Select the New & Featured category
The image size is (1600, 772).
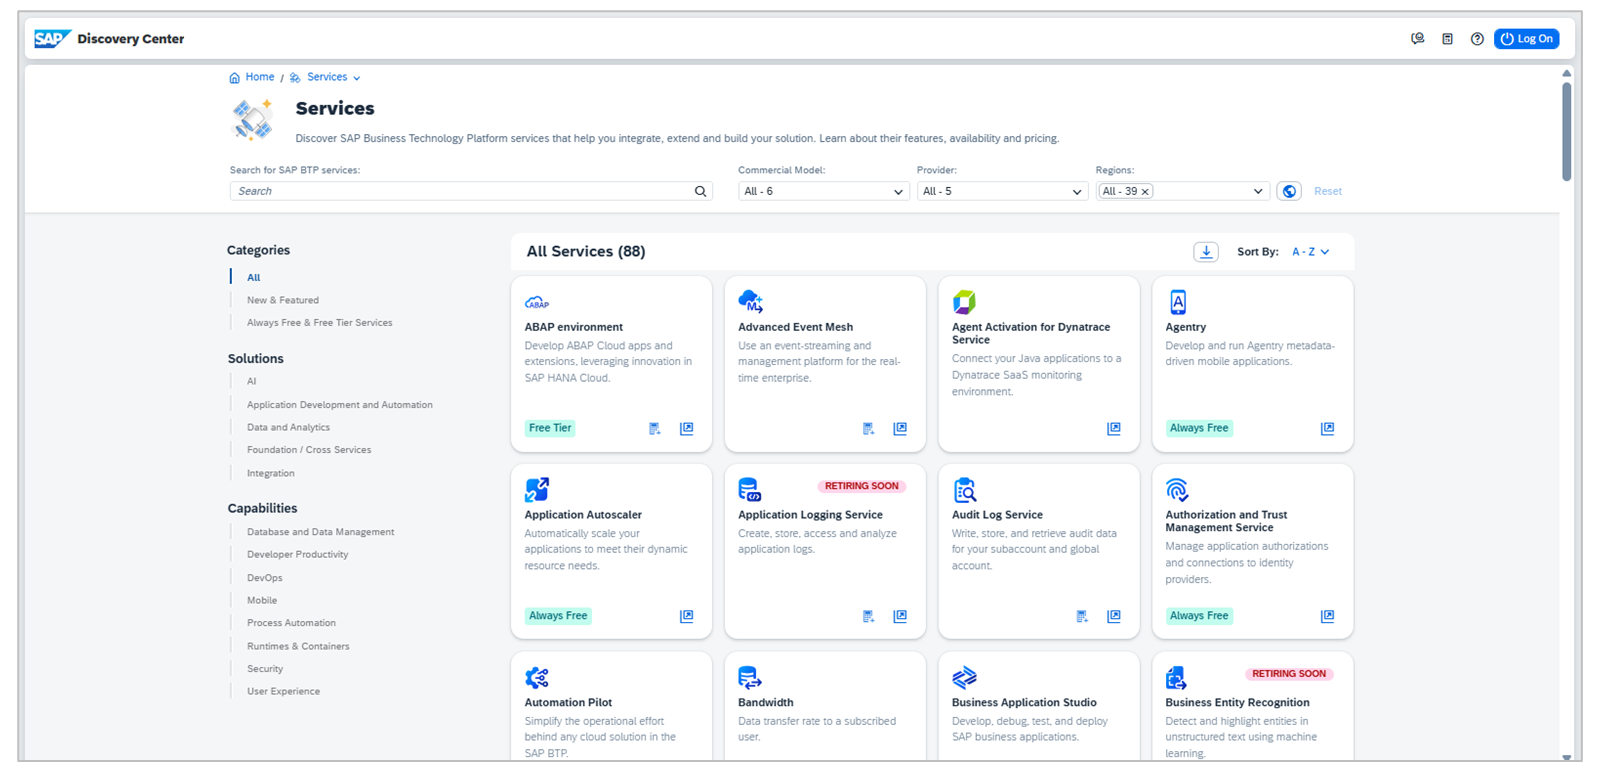[283, 300]
